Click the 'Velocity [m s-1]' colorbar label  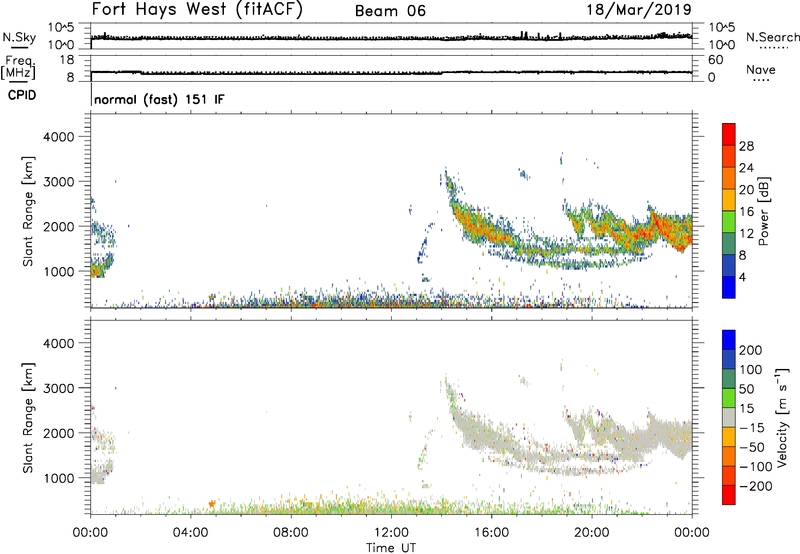782,417
